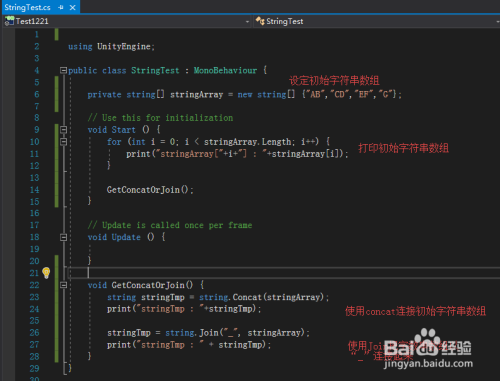Collapse the GetConcatOrJoin method block
This screenshot has width=500, height=381.
pos(63,285)
